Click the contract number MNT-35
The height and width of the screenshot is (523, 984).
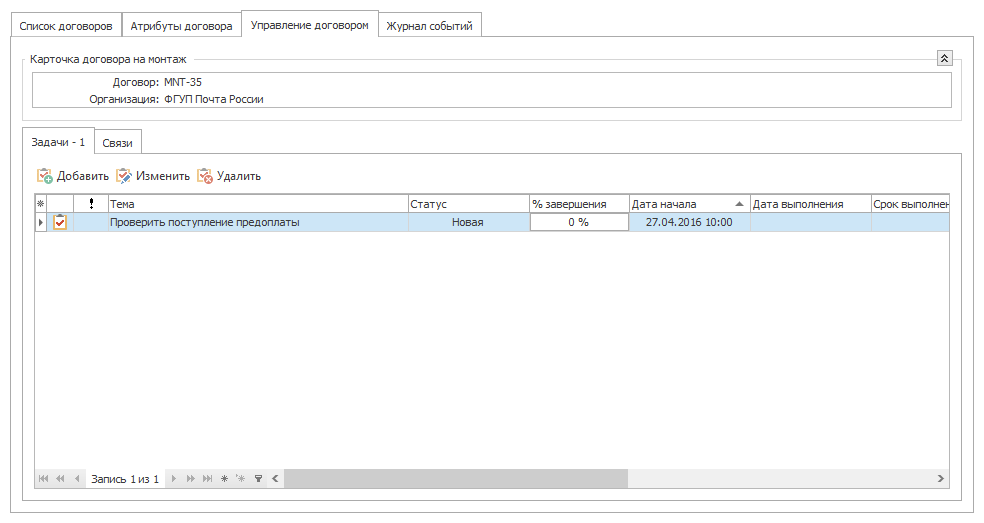(x=183, y=82)
